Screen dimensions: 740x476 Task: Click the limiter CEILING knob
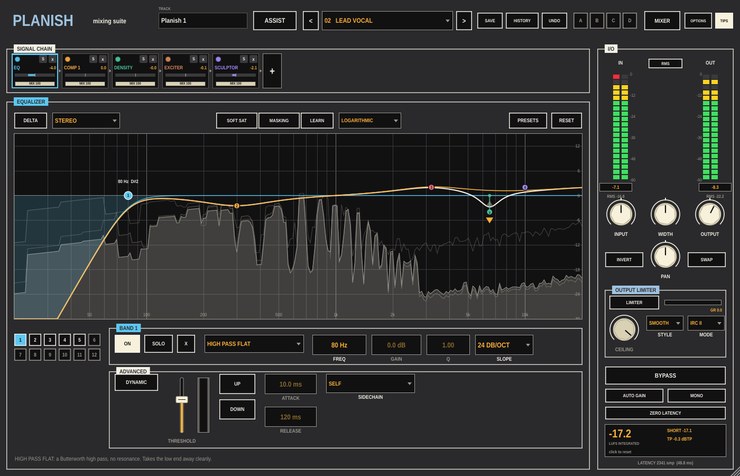coord(624,329)
